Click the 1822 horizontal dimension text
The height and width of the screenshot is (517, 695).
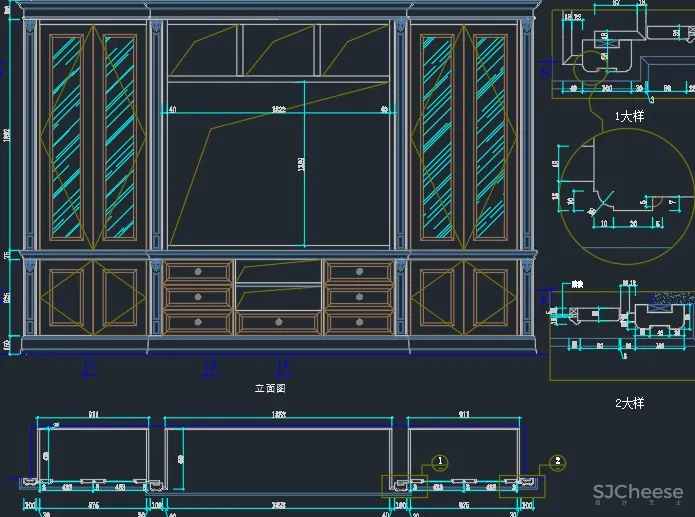click(x=278, y=109)
